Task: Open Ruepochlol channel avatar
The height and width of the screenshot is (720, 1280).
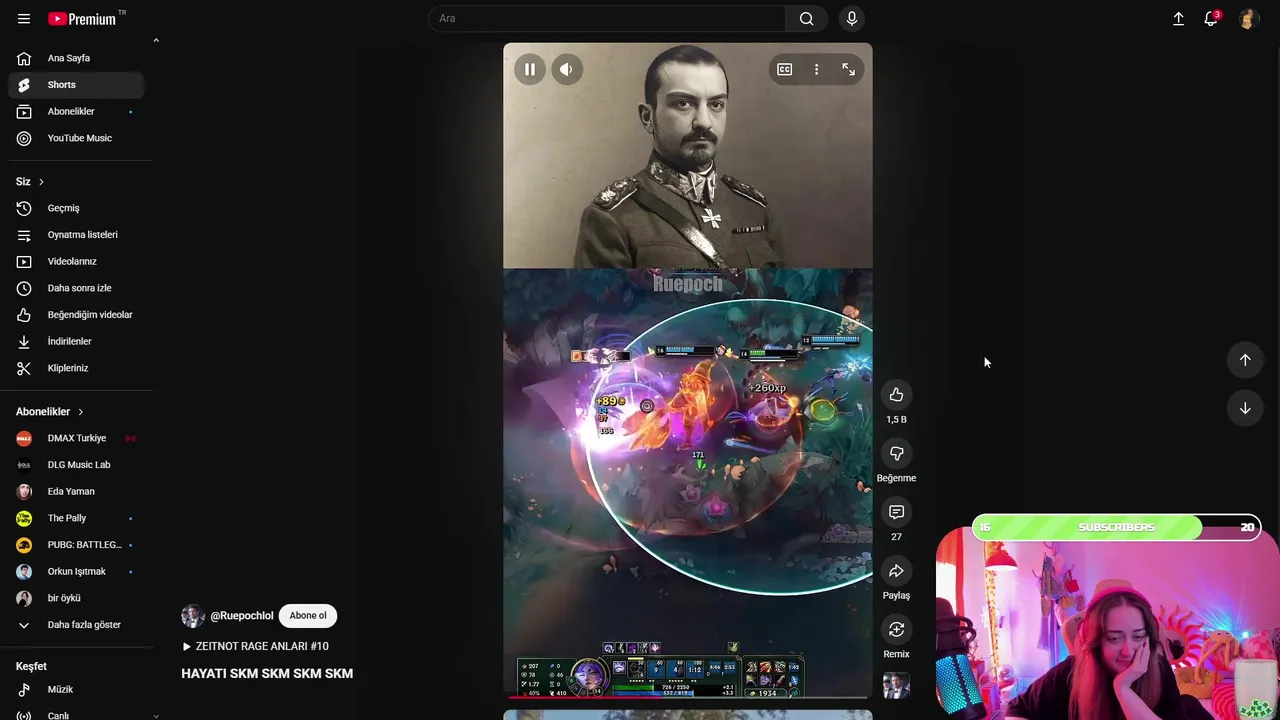Action: 193,616
